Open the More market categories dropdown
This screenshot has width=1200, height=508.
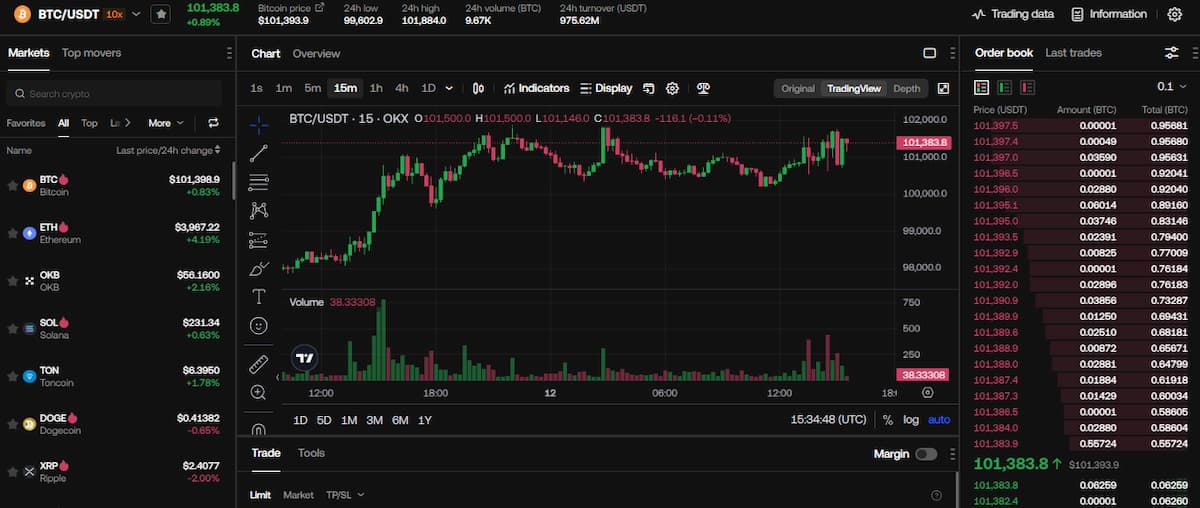(166, 123)
